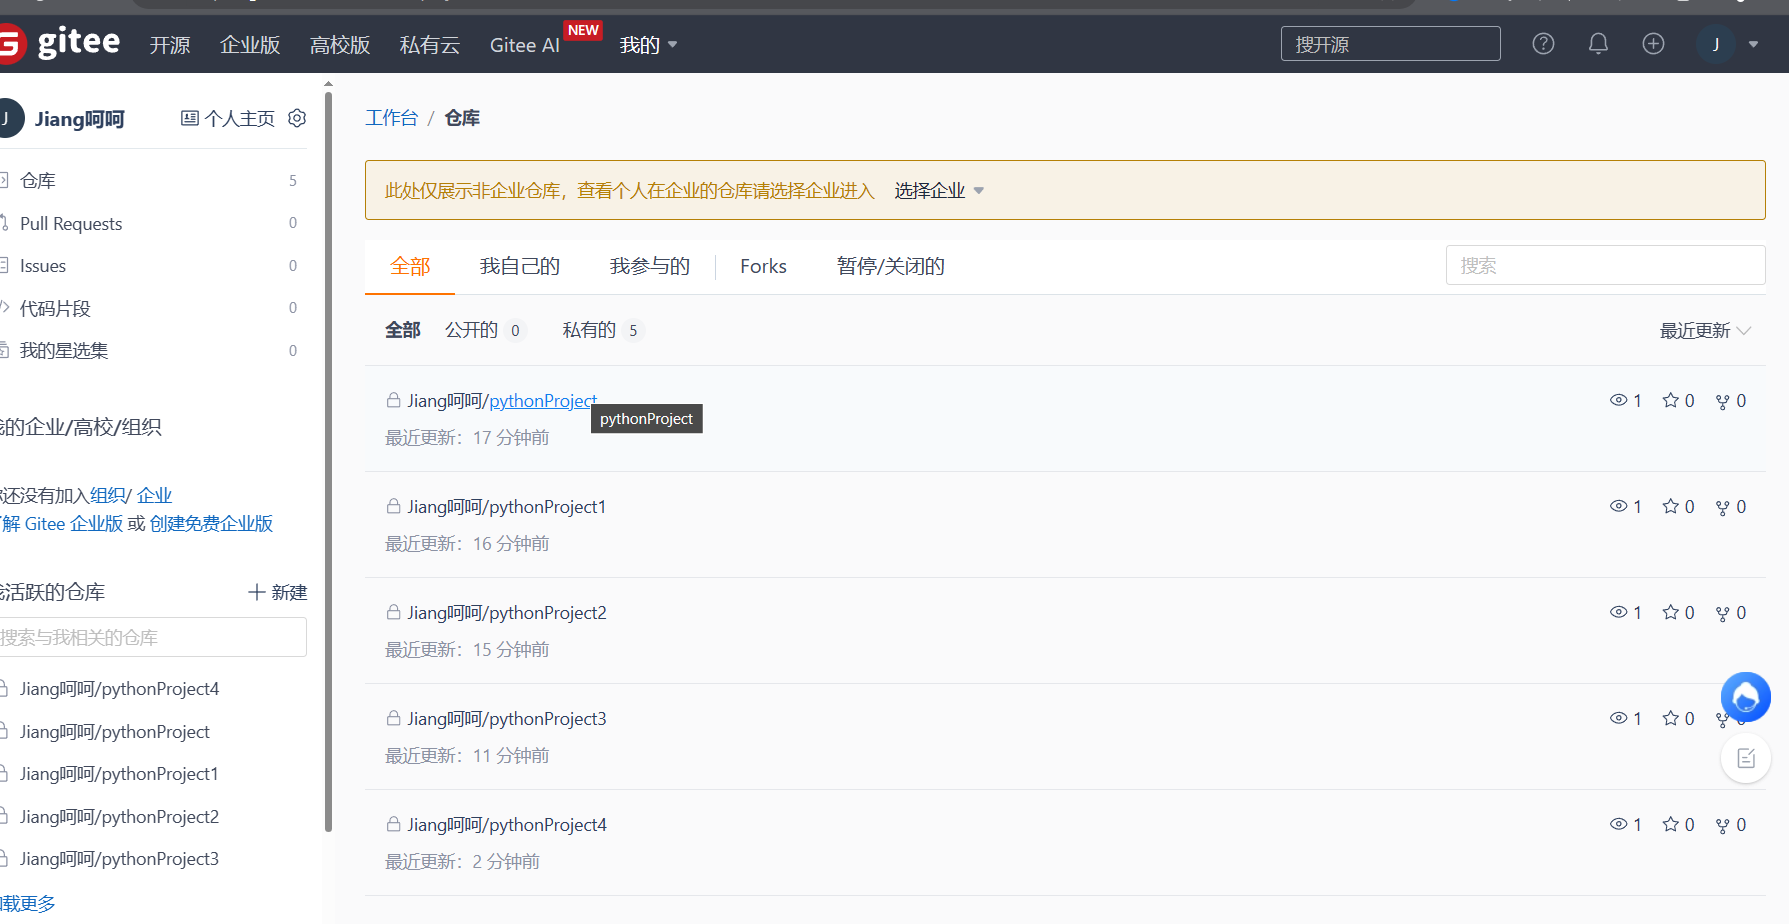Click fork icon for pythonProject2
Image resolution: width=1789 pixels, height=924 pixels.
pyautogui.click(x=1723, y=613)
